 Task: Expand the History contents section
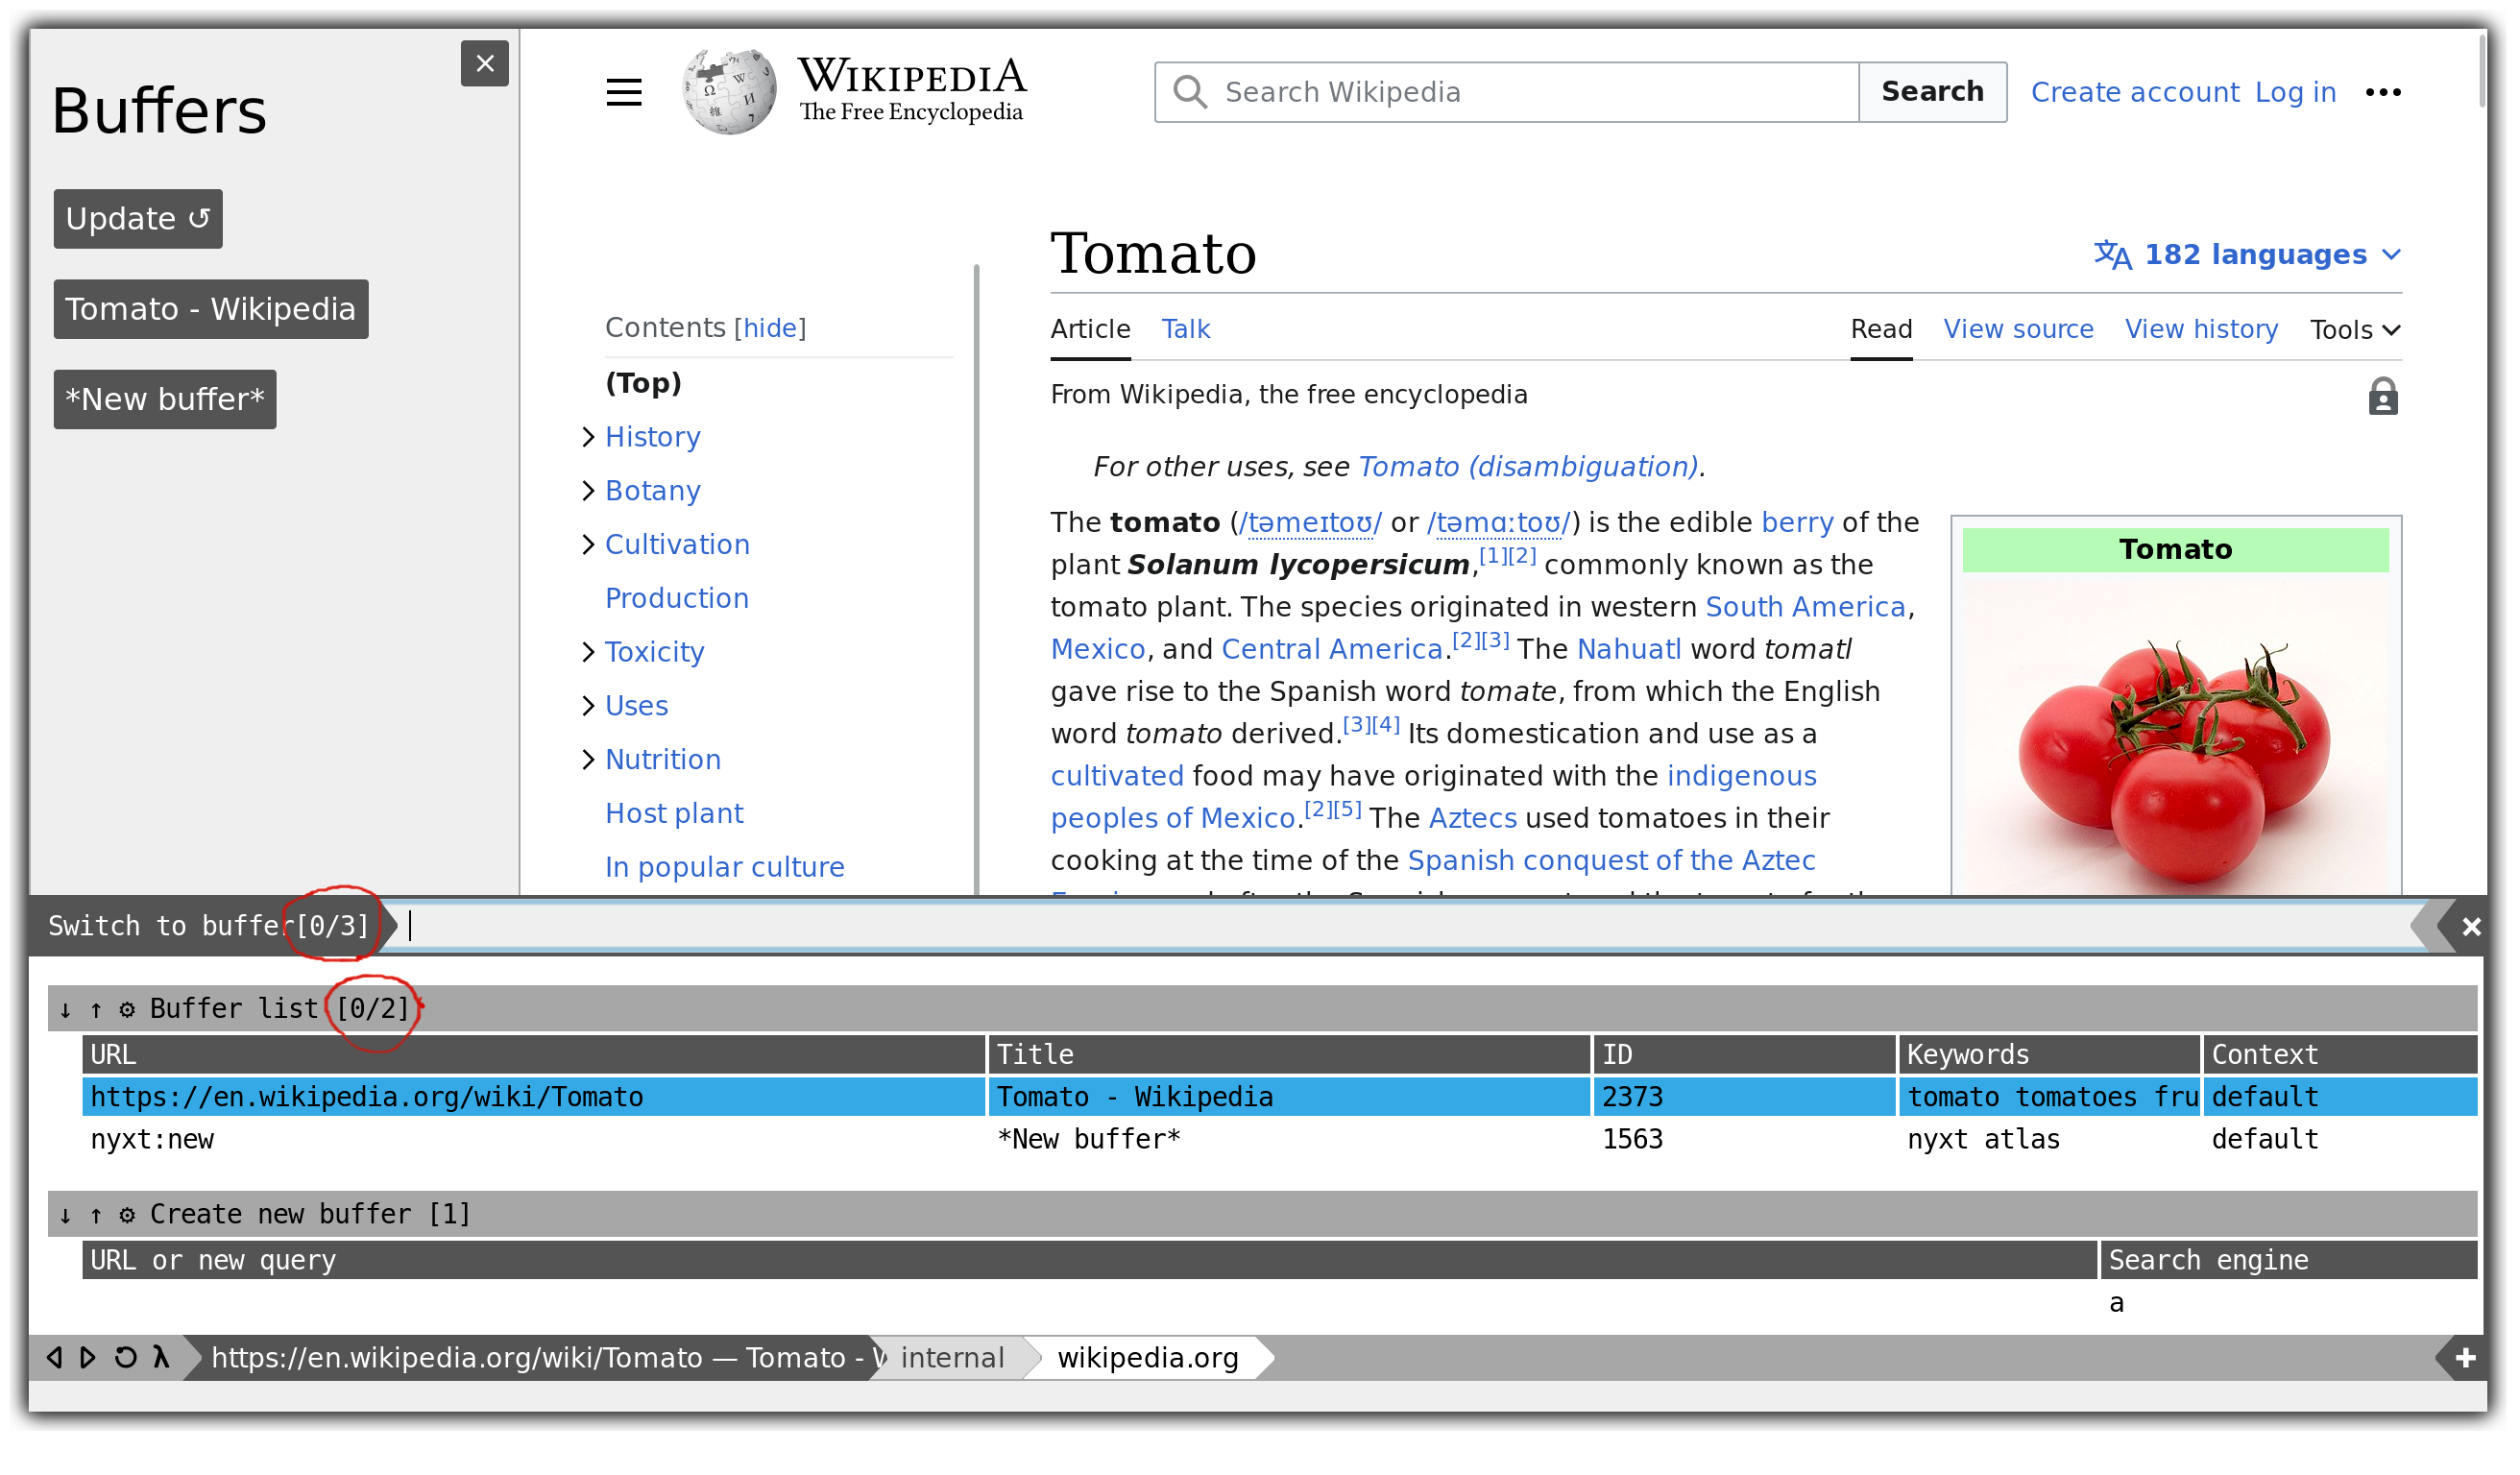(588, 437)
